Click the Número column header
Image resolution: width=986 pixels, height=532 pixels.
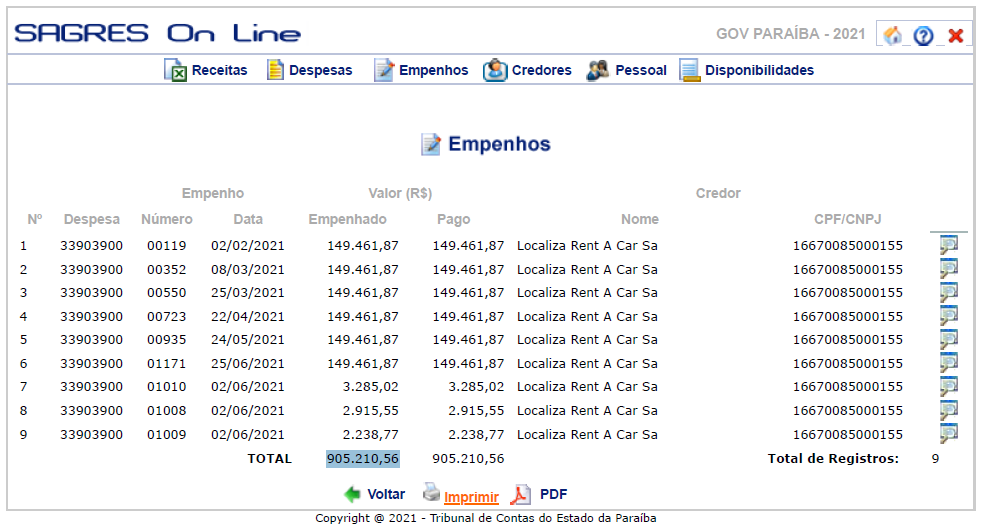[167, 219]
